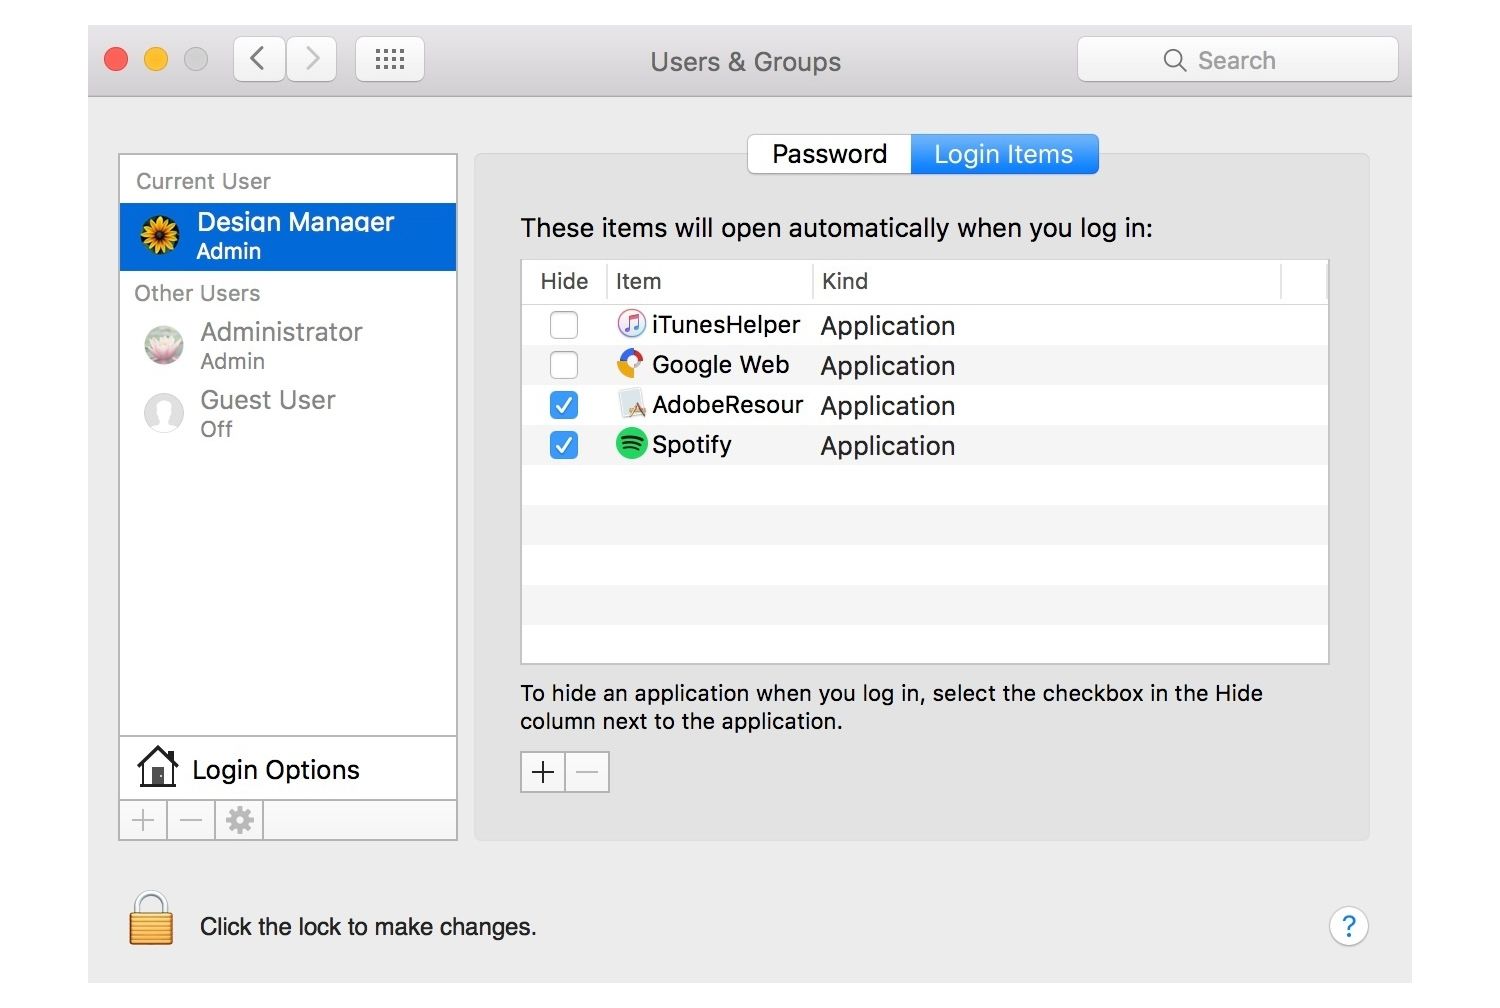Image resolution: width=1500 pixels, height=1008 pixels.
Task: Go forward with the right chevron button
Action: coord(312,60)
